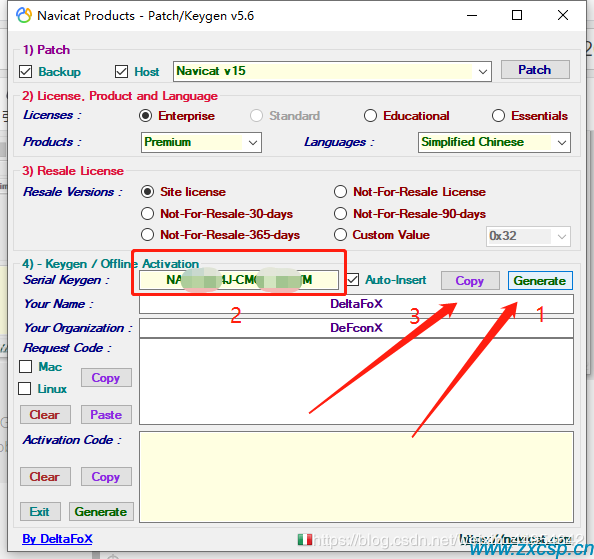
Task: Select the Site license radio button
Action: click(x=147, y=192)
